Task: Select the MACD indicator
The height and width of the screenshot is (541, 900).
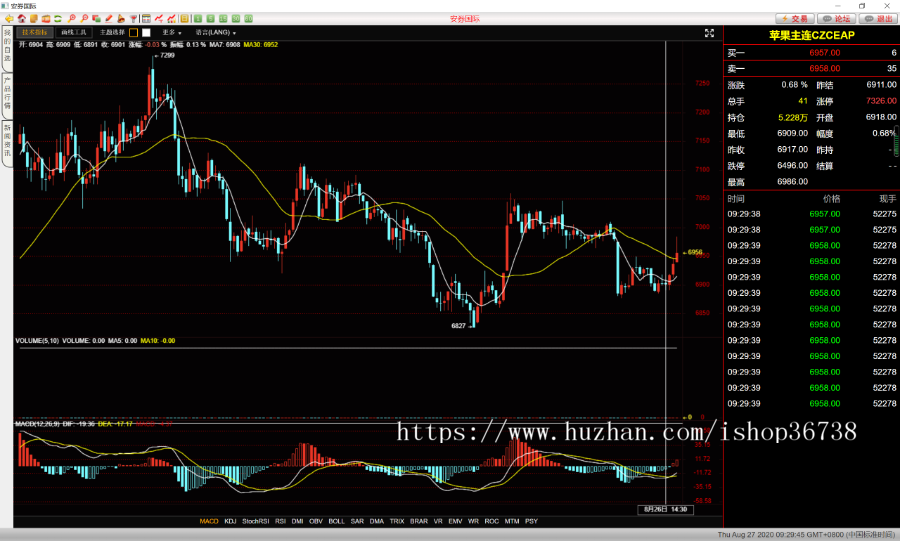Action: tap(209, 521)
